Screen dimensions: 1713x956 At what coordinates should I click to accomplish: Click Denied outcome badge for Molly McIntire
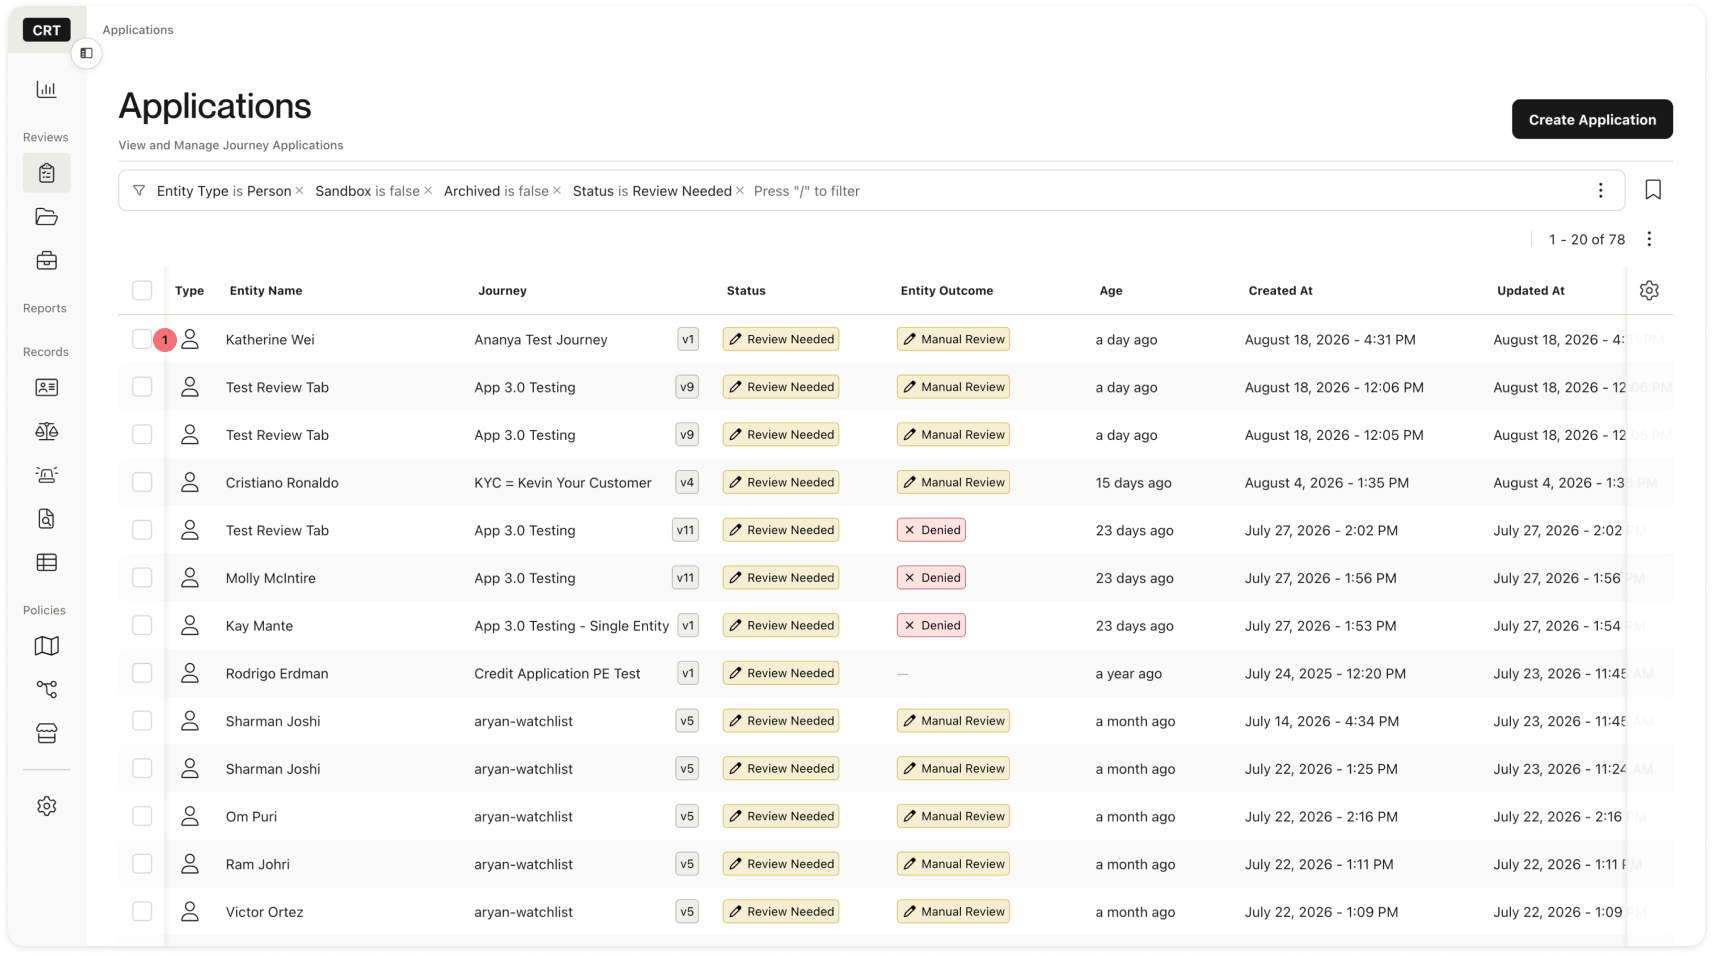click(931, 578)
